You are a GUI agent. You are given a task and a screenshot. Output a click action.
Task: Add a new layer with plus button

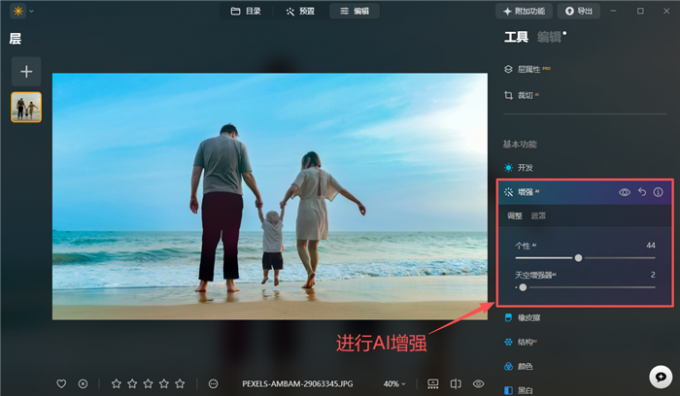pos(26,71)
